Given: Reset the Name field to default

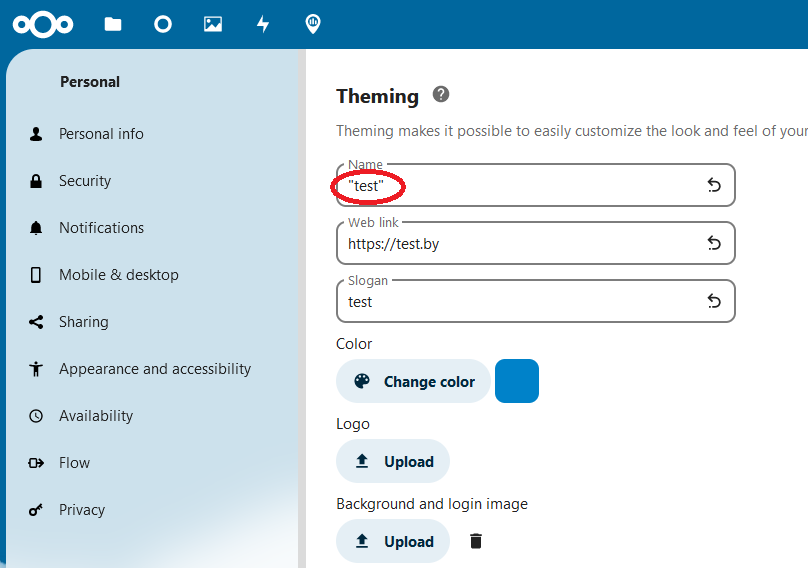Looking at the screenshot, I should [x=714, y=185].
